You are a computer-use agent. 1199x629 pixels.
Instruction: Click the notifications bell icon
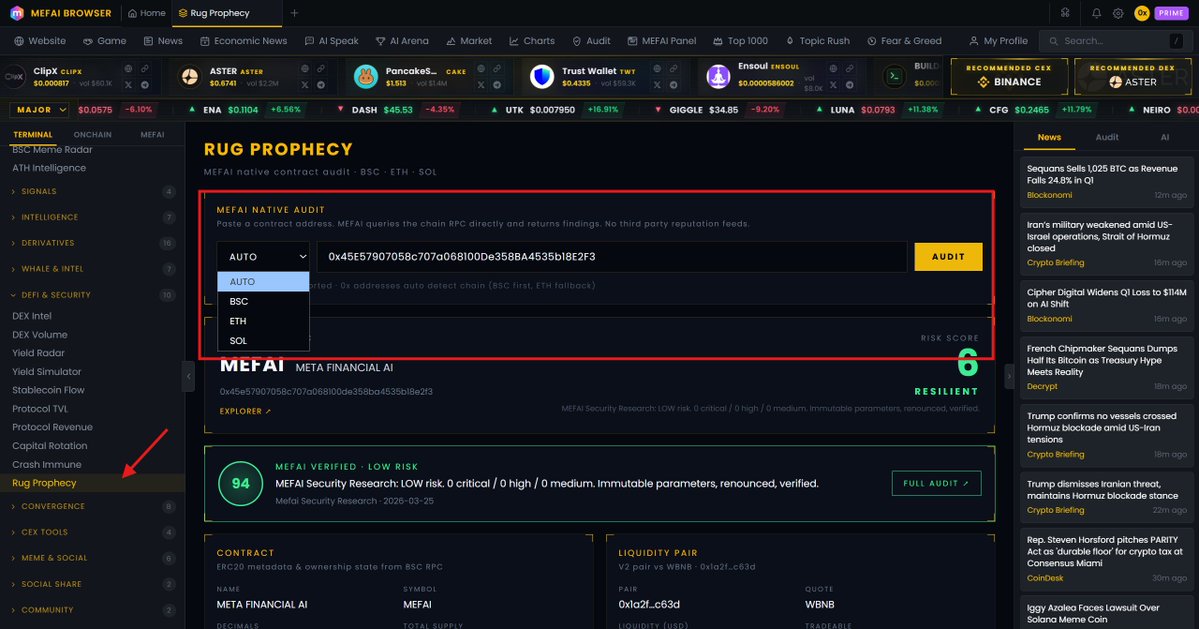tap(1097, 13)
